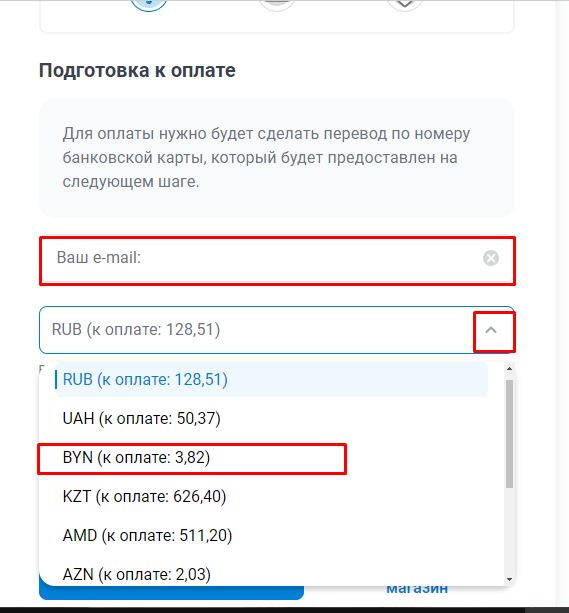
Task: Collapse the currency list with the chevron
Action: [491, 330]
